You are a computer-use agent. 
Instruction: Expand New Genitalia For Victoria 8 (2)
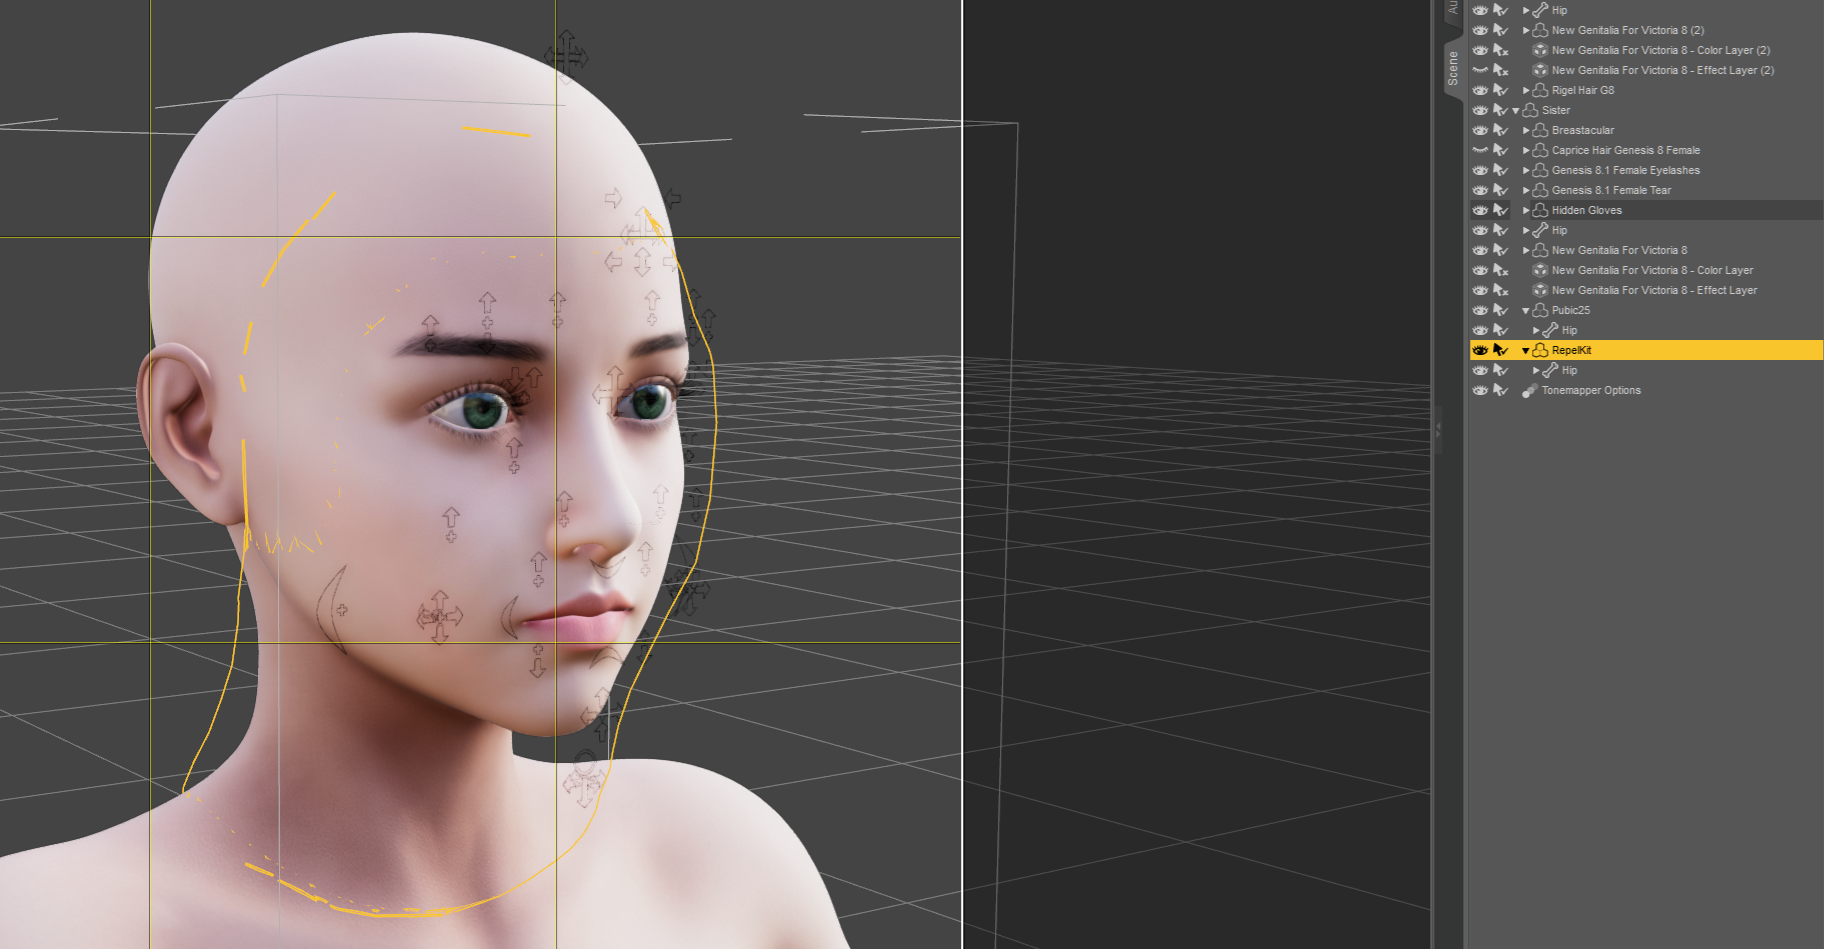[1526, 30]
